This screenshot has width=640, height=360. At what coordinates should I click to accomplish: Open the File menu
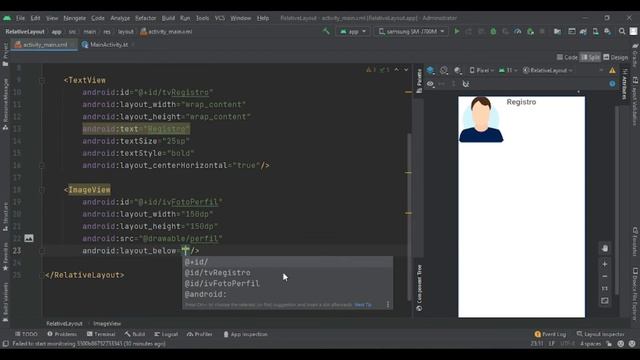[x=20, y=18]
